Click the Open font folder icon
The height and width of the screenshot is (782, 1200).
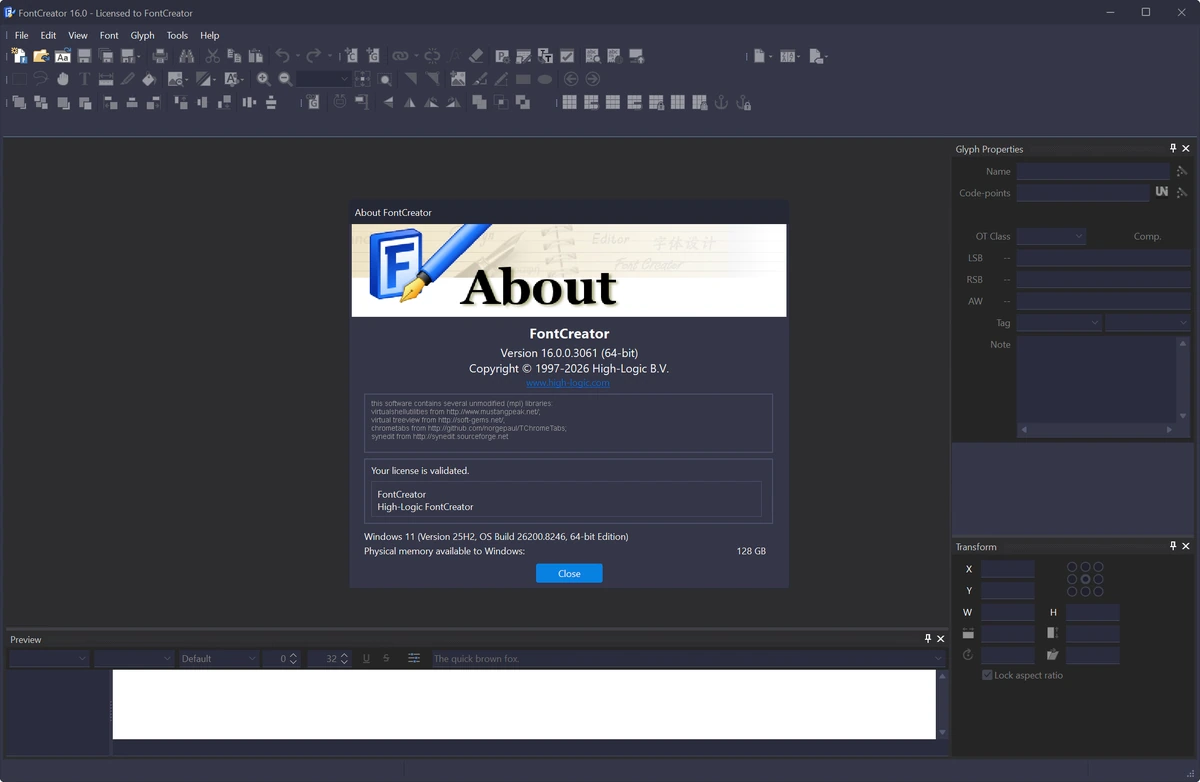(41, 56)
